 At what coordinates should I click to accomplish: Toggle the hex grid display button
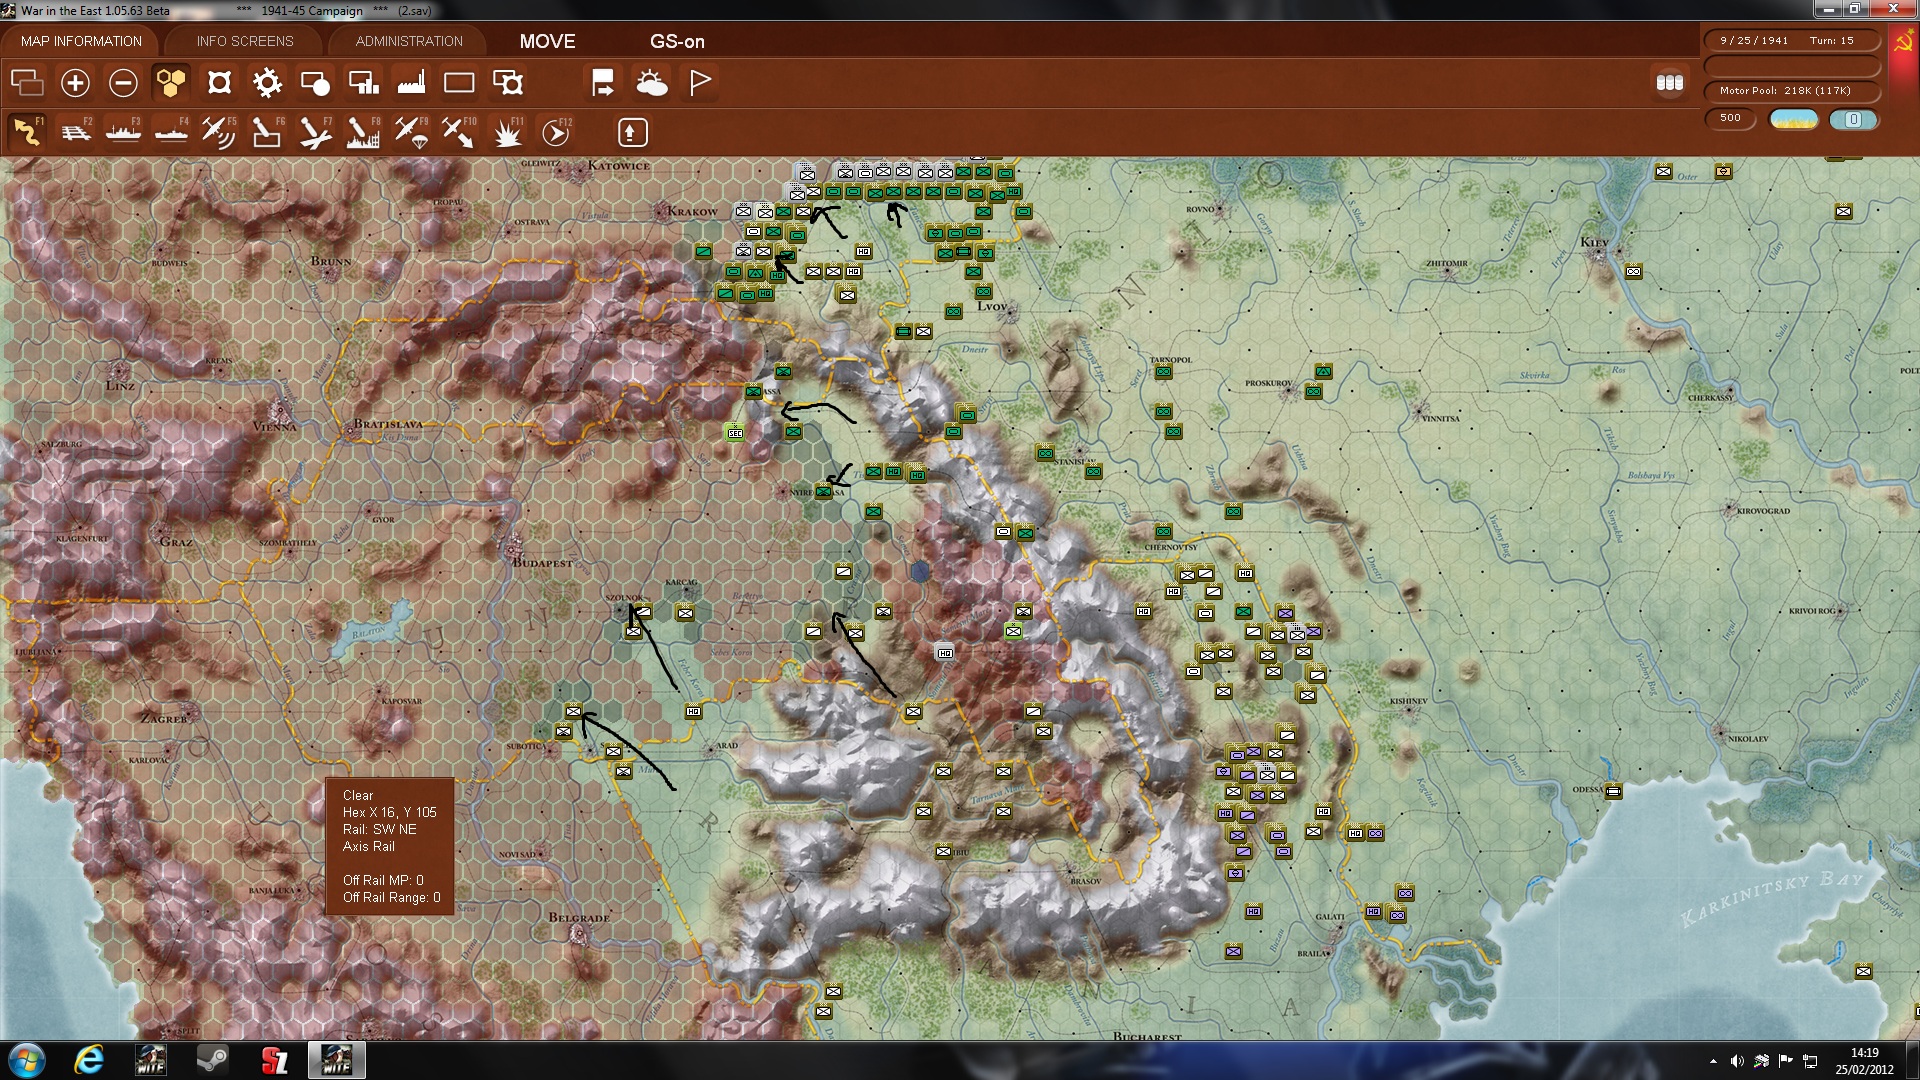tap(171, 83)
